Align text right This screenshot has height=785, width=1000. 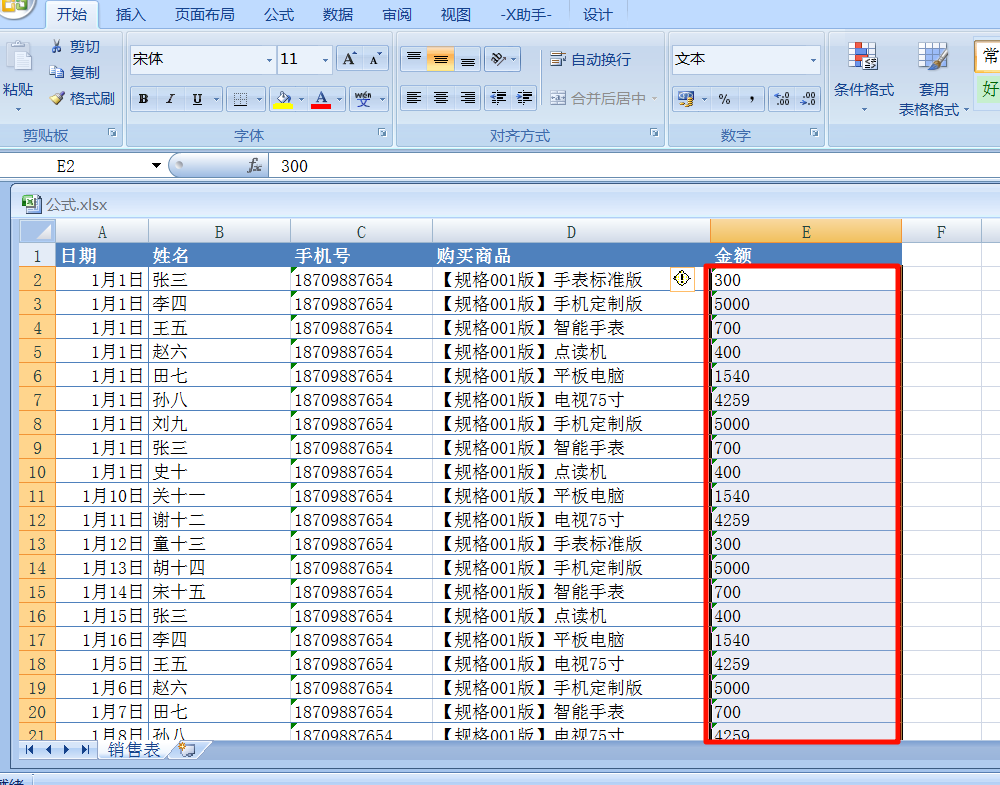pyautogui.click(x=467, y=98)
